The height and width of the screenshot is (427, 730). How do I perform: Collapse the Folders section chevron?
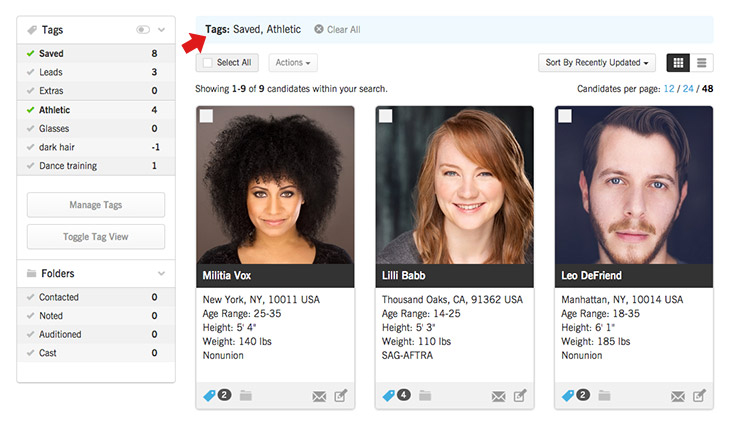pyautogui.click(x=161, y=273)
